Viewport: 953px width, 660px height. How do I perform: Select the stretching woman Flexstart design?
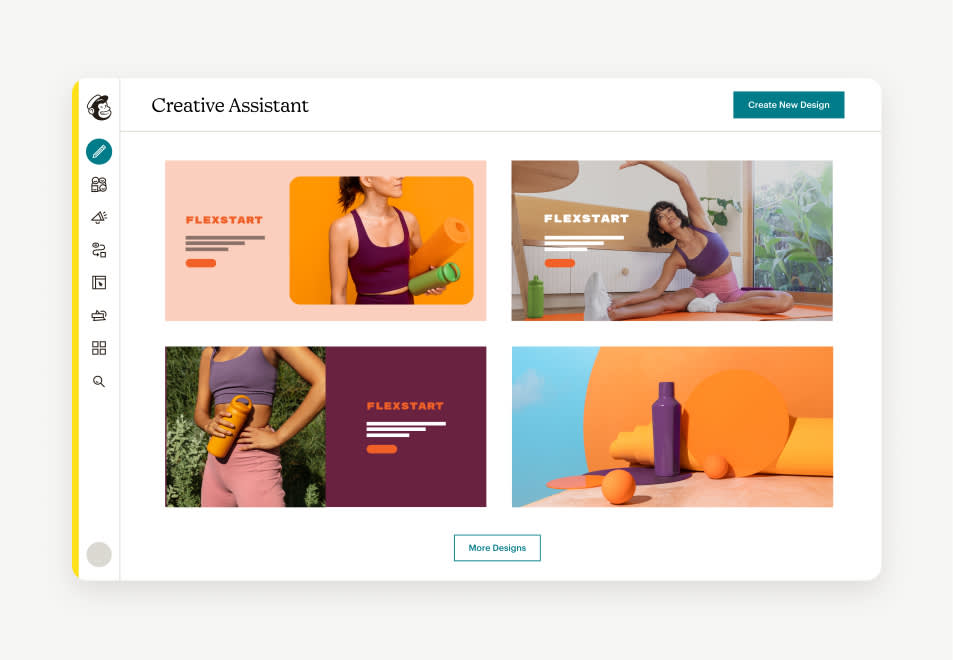(672, 241)
